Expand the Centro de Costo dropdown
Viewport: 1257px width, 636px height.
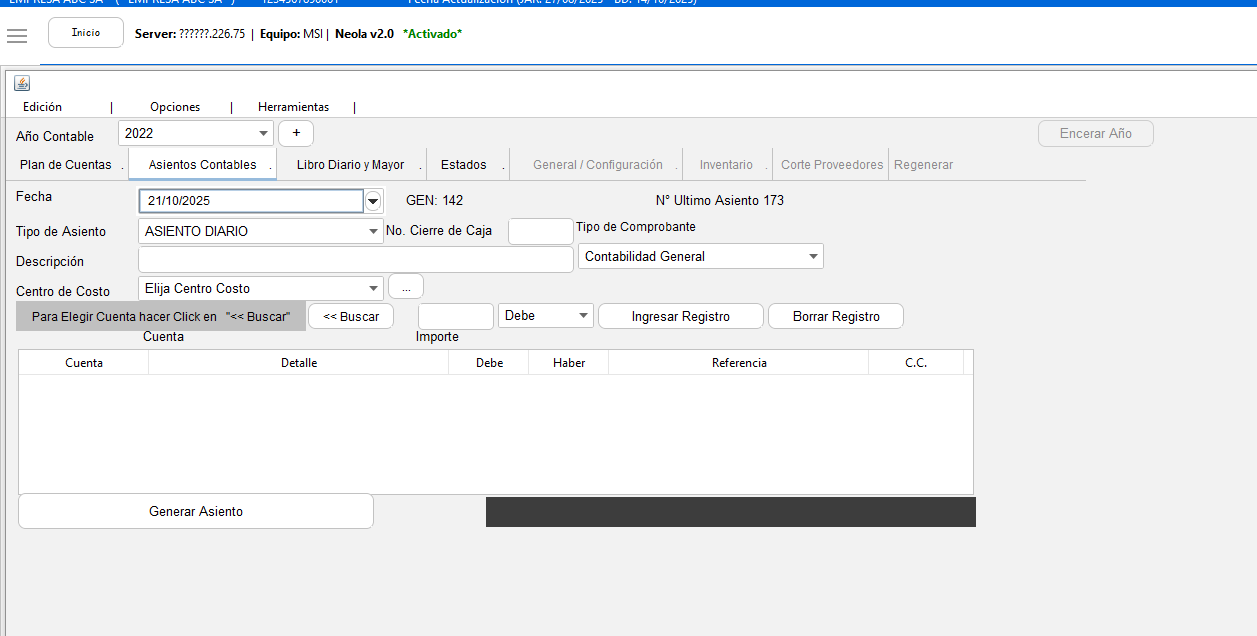(x=373, y=289)
